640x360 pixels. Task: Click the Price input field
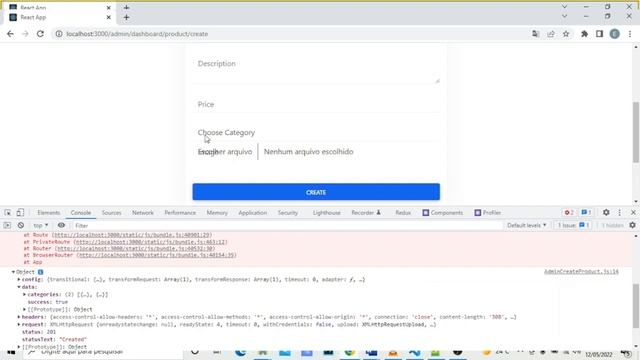[x=316, y=104]
